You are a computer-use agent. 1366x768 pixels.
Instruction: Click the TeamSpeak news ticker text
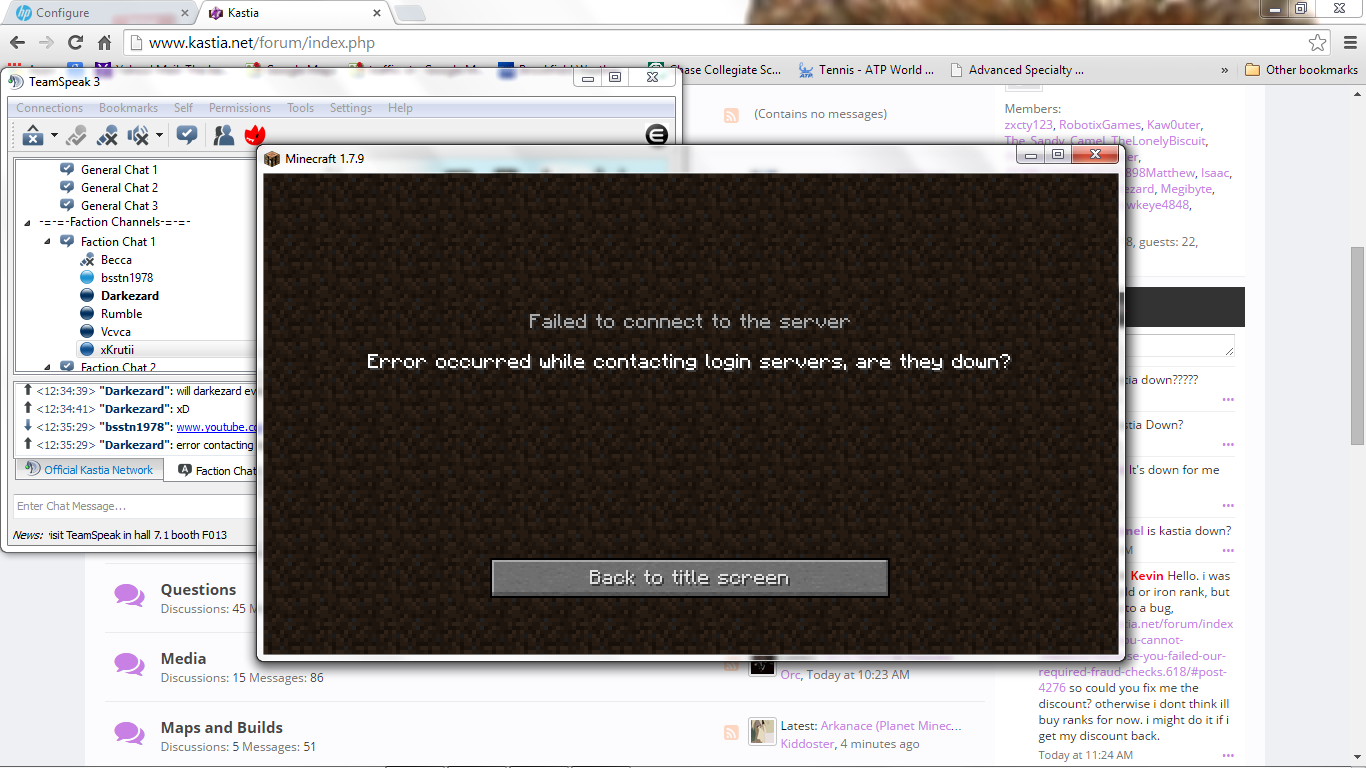[138, 535]
